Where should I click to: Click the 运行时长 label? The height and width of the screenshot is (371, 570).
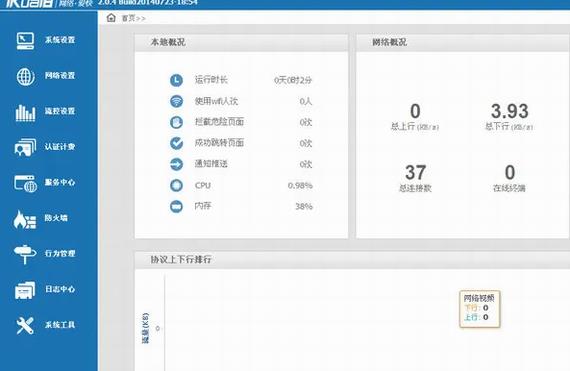tap(211, 80)
